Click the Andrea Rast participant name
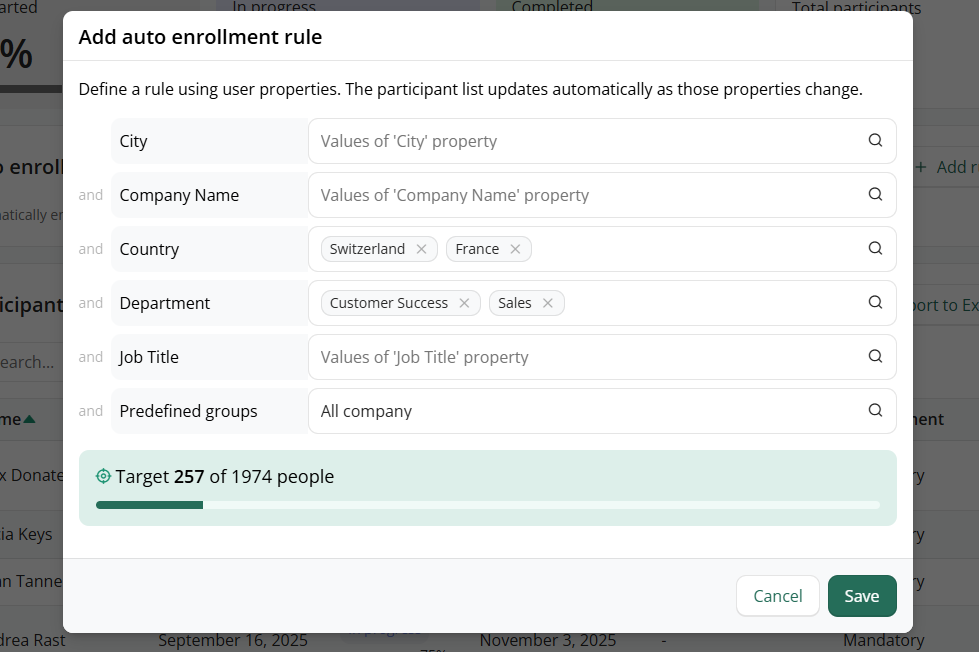 32,640
